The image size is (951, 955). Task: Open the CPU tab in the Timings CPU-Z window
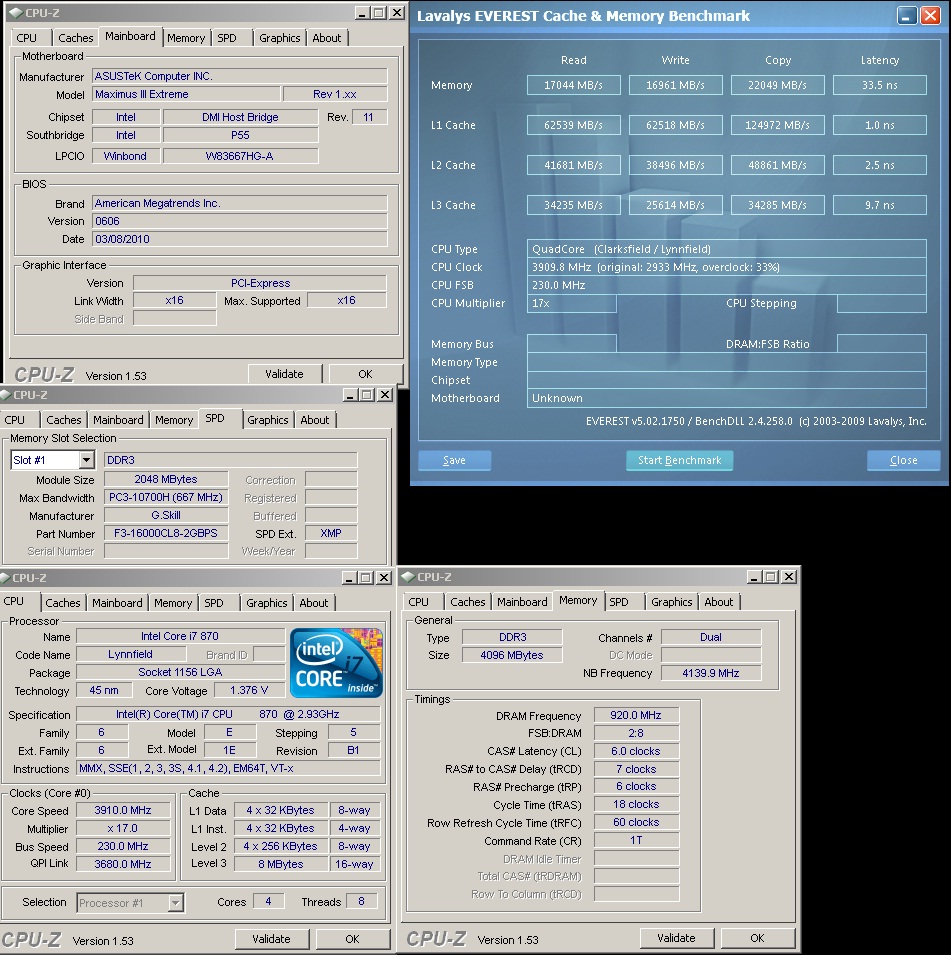coord(419,602)
